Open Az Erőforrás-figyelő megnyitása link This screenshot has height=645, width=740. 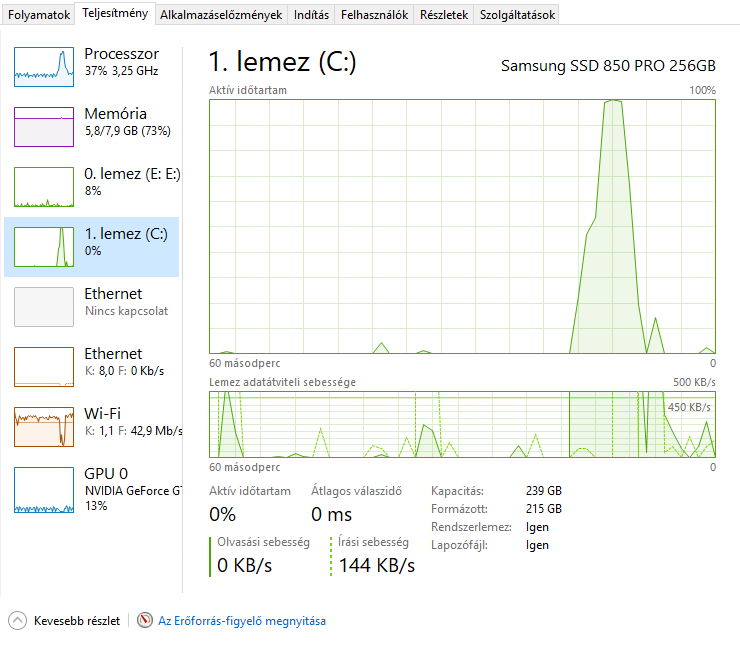242,621
